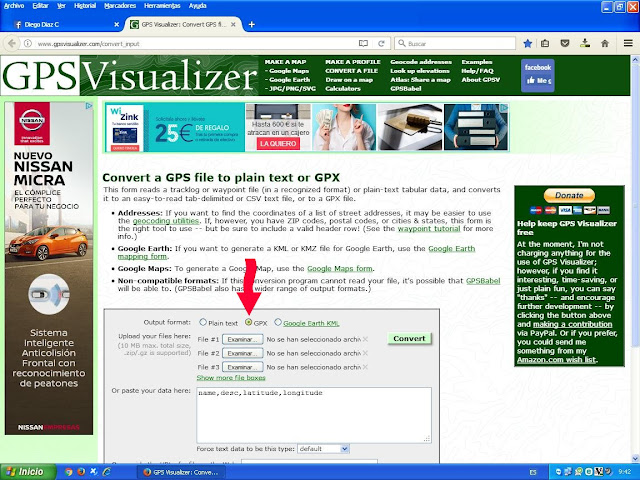Click the blue bookmark star icon
The width and height of the screenshot is (640, 480).
(x=527, y=43)
